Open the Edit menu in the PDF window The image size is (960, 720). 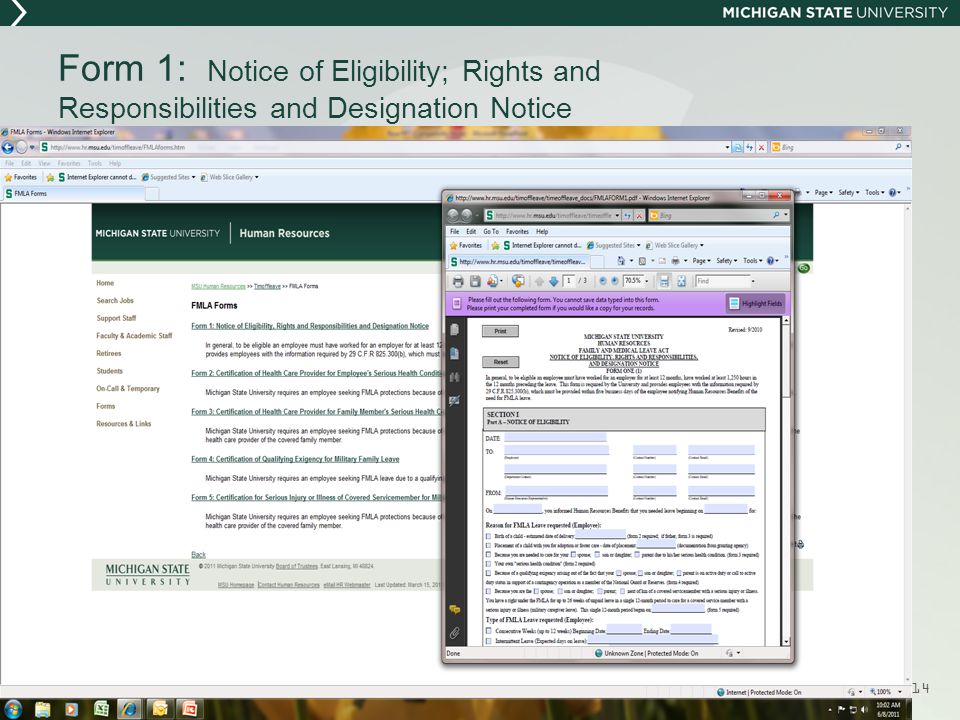[x=471, y=231]
